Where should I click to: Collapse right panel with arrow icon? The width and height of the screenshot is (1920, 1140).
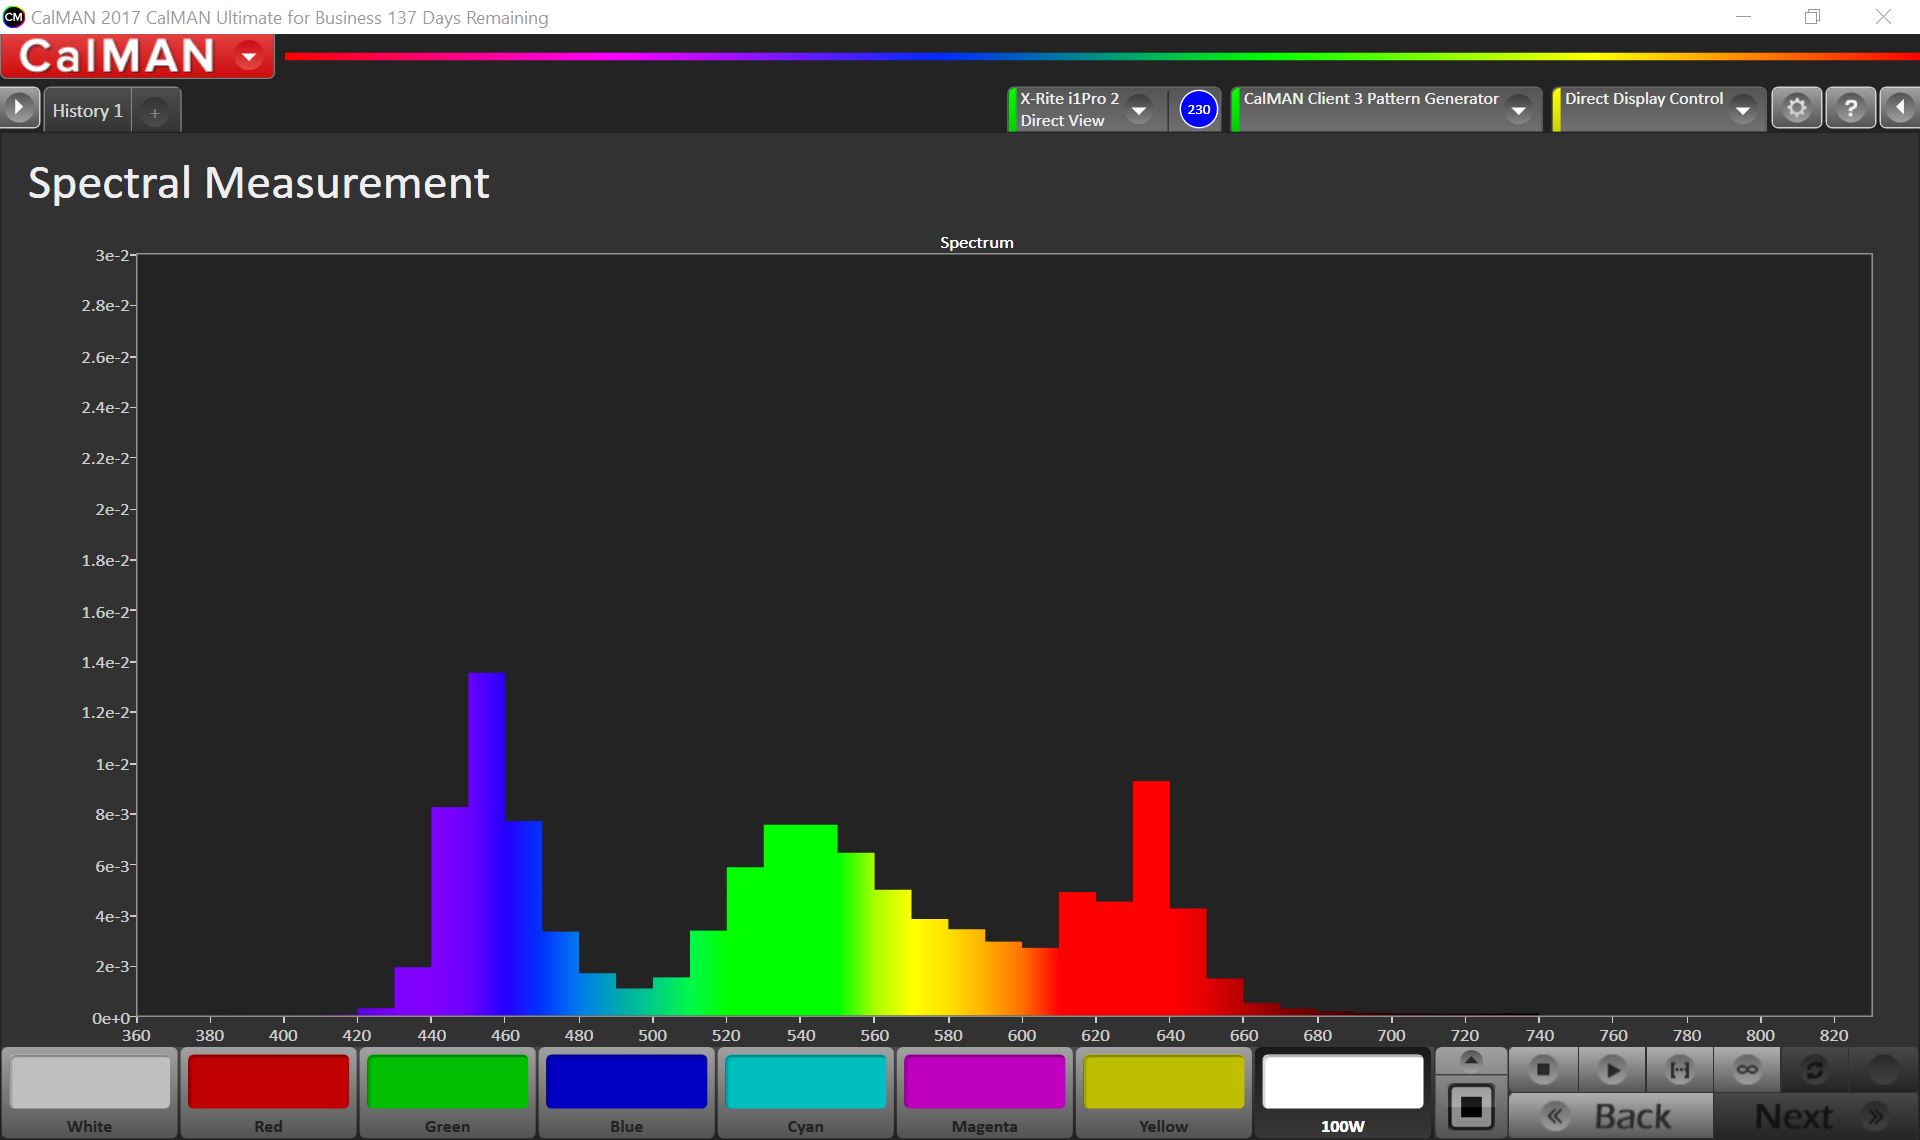1900,108
